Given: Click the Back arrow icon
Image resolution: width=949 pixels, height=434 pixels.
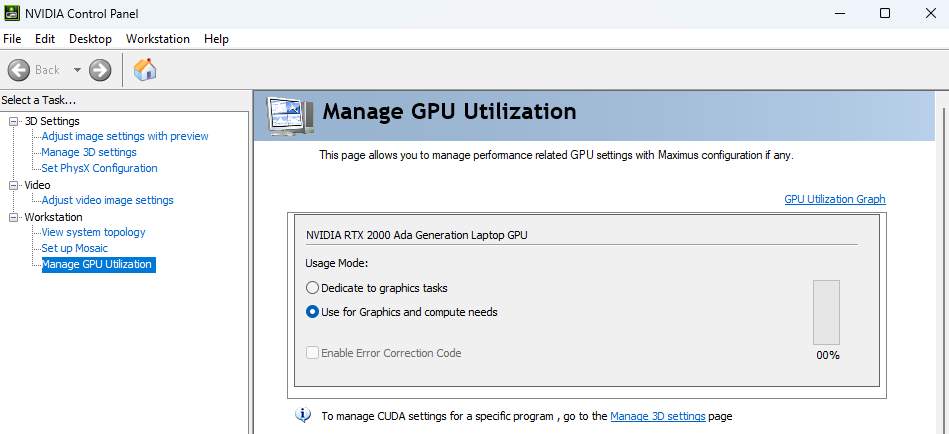Looking at the screenshot, I should (19, 70).
